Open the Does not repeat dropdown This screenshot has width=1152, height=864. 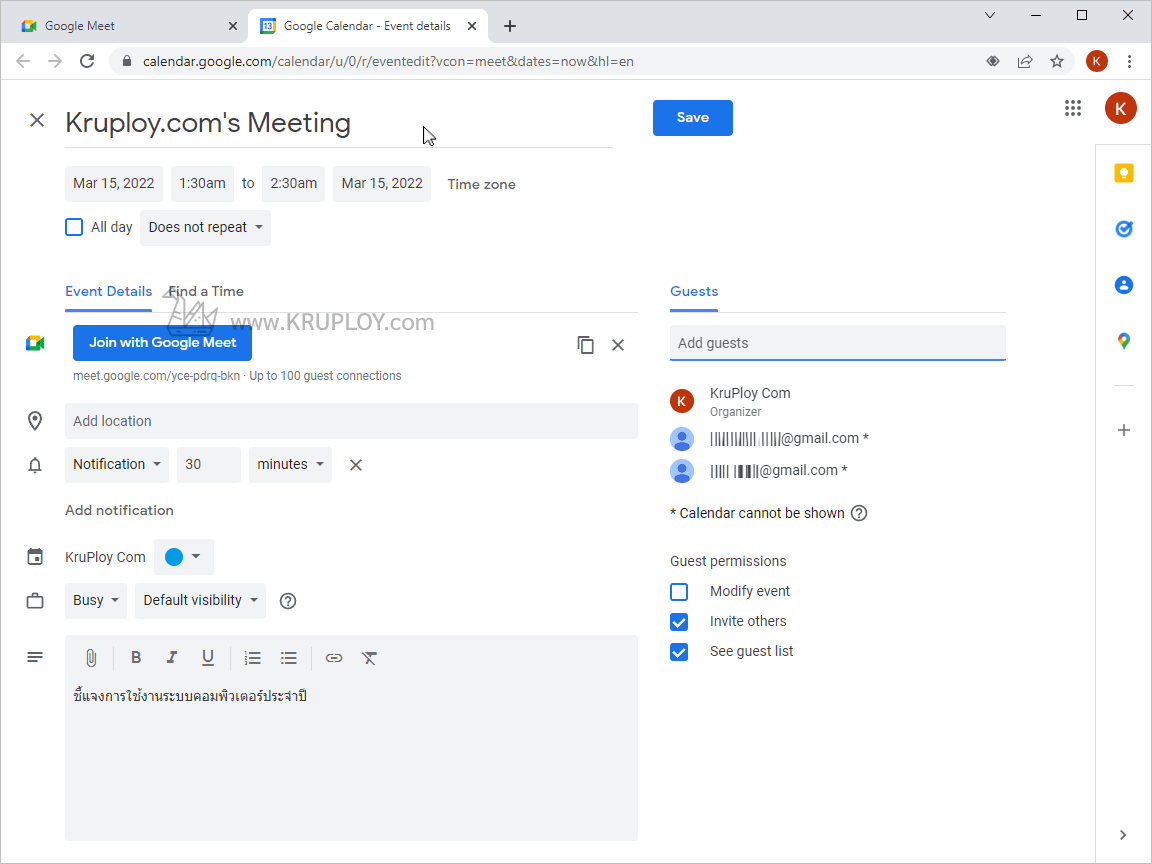(x=205, y=228)
